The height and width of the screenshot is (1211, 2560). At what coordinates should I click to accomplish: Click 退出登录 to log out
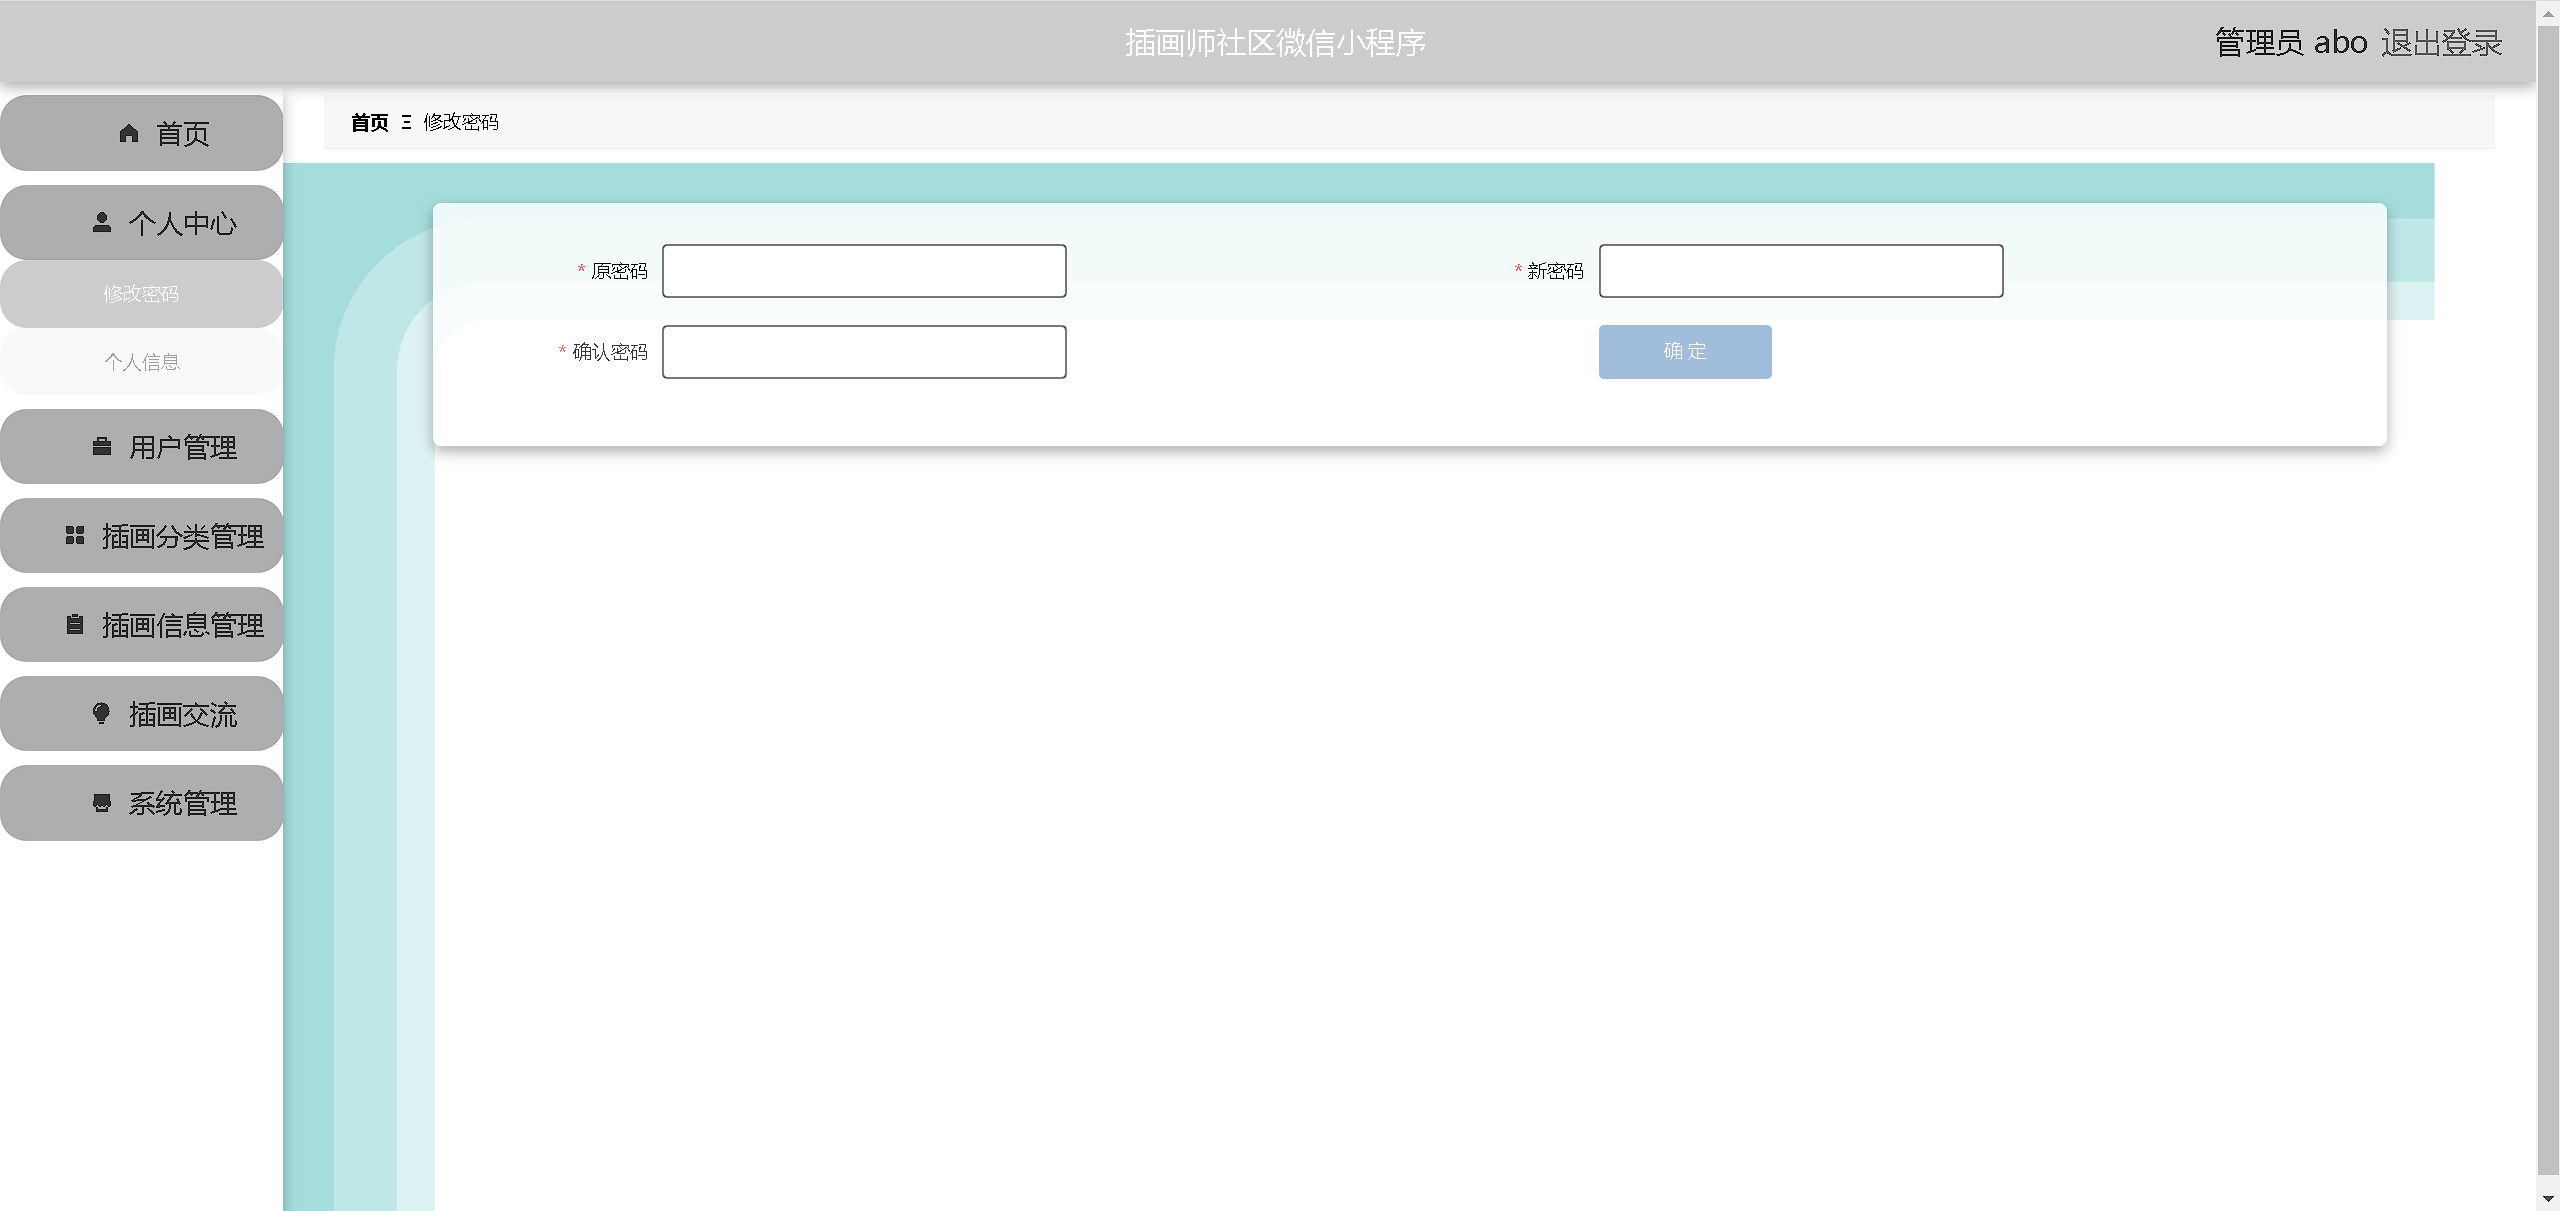pyautogui.click(x=2441, y=43)
